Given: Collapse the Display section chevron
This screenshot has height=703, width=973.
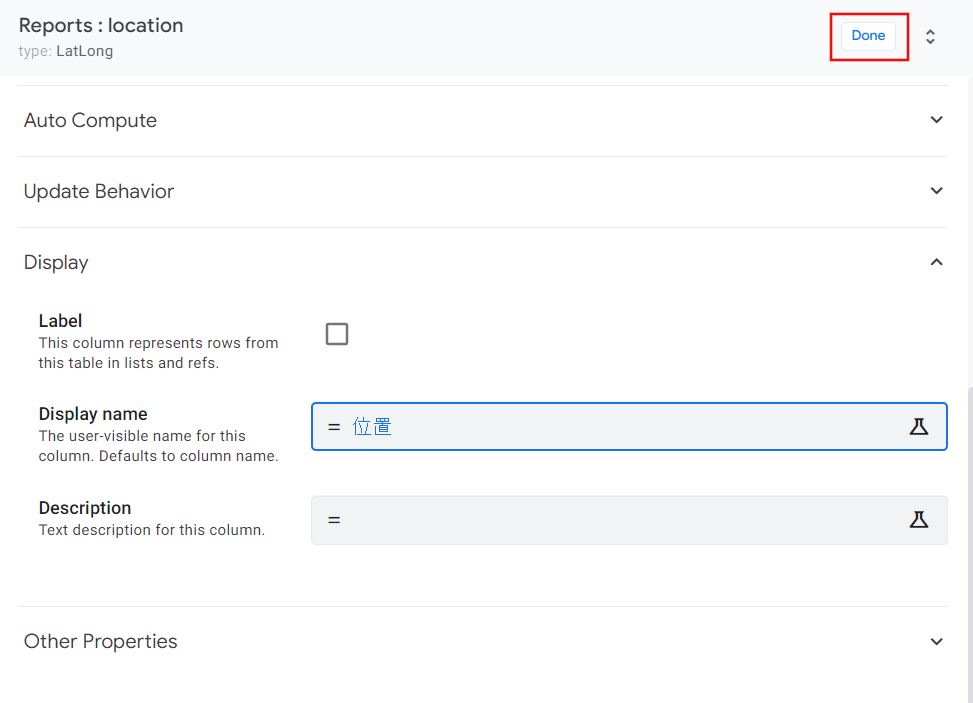Looking at the screenshot, I should pyautogui.click(x=937, y=261).
